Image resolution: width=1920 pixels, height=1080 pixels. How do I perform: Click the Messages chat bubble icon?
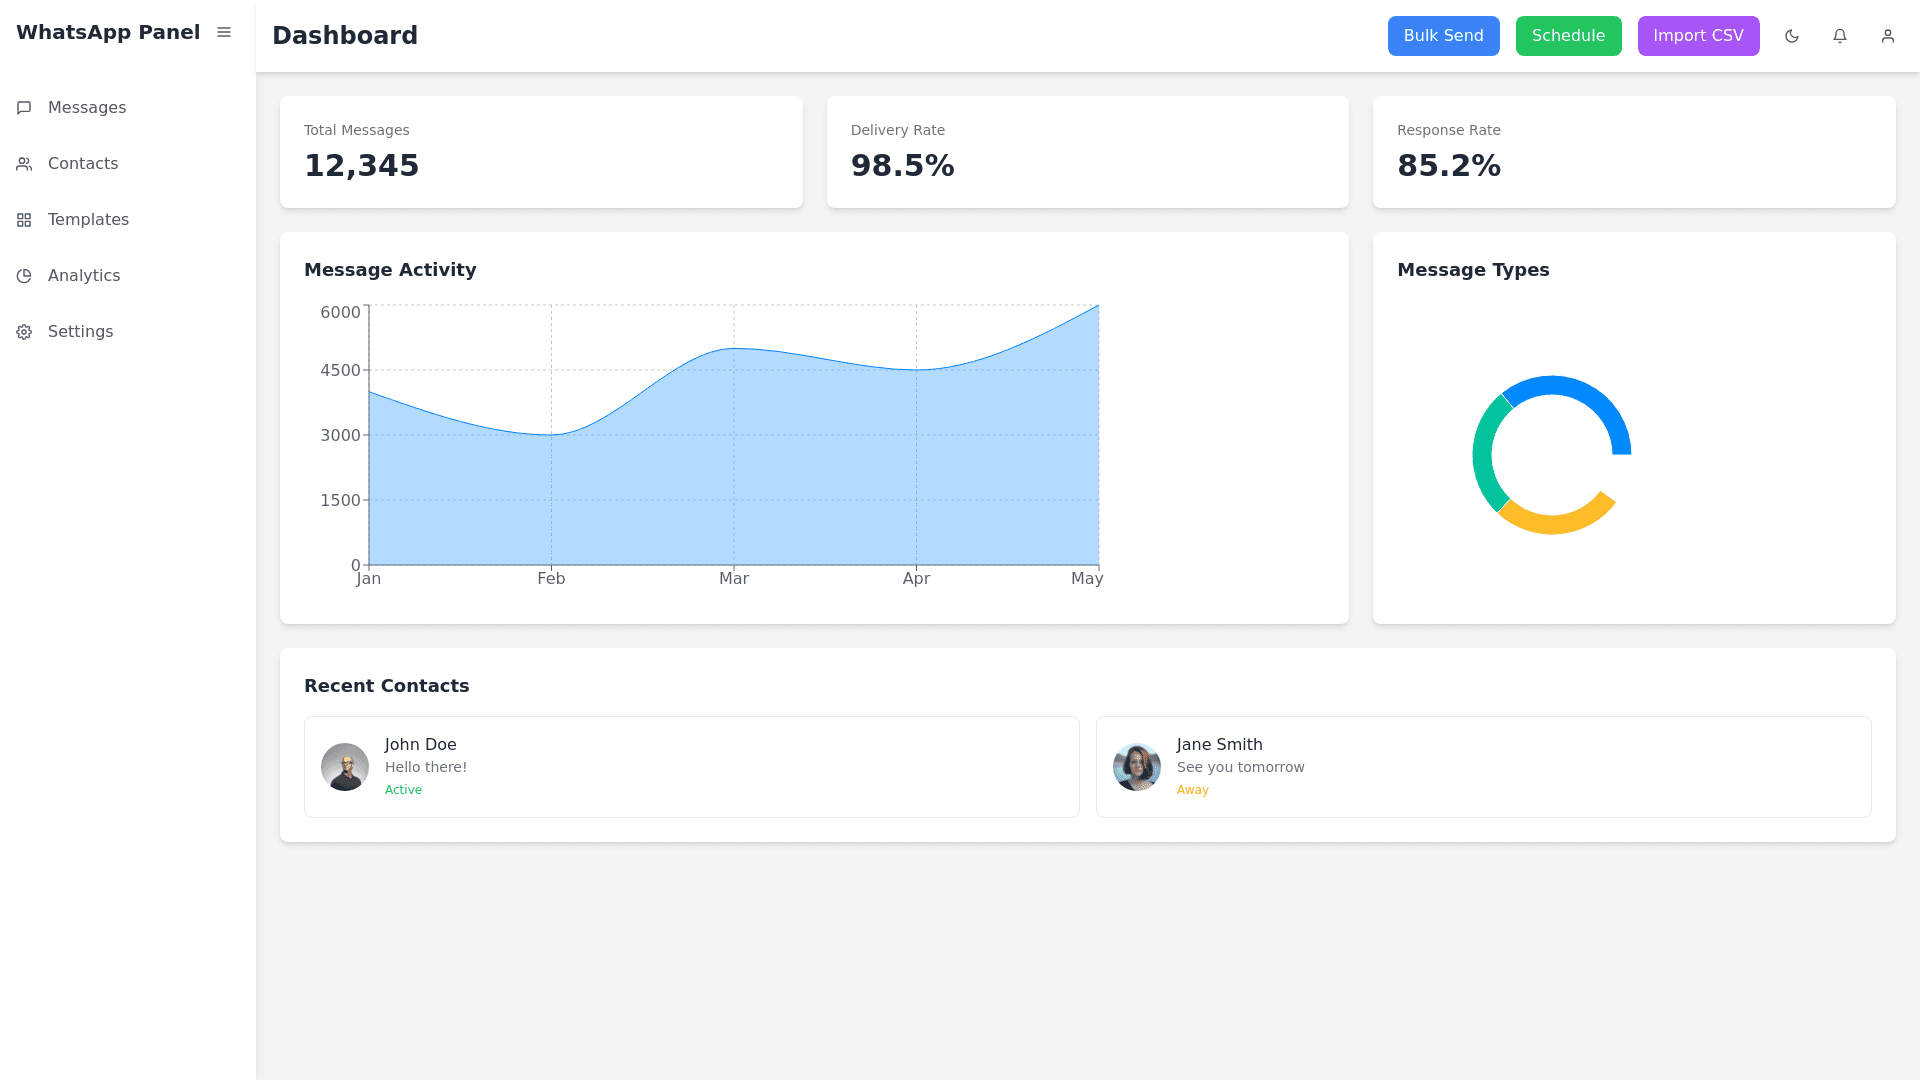(24, 108)
